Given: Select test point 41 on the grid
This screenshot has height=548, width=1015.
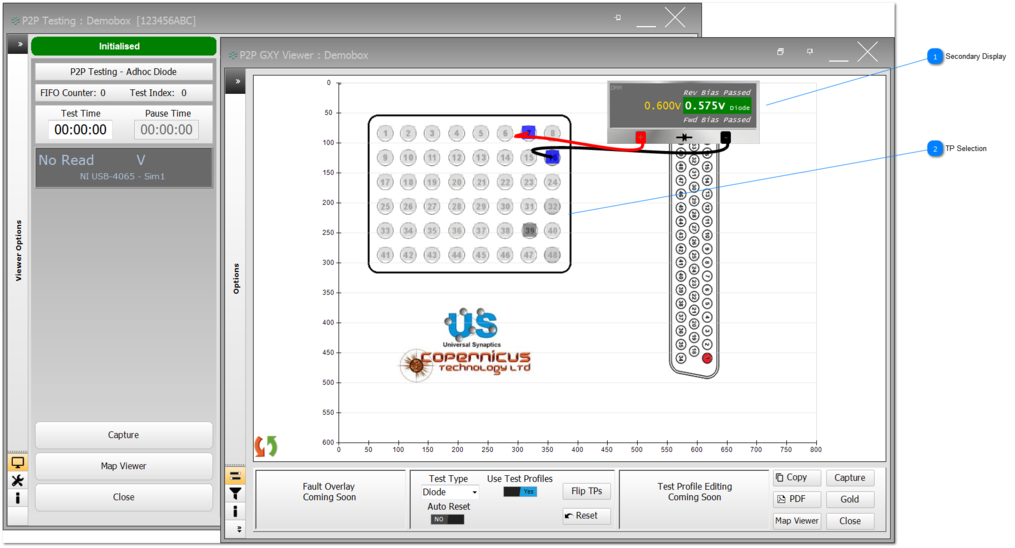Looking at the screenshot, I should pyautogui.click(x=385, y=255).
